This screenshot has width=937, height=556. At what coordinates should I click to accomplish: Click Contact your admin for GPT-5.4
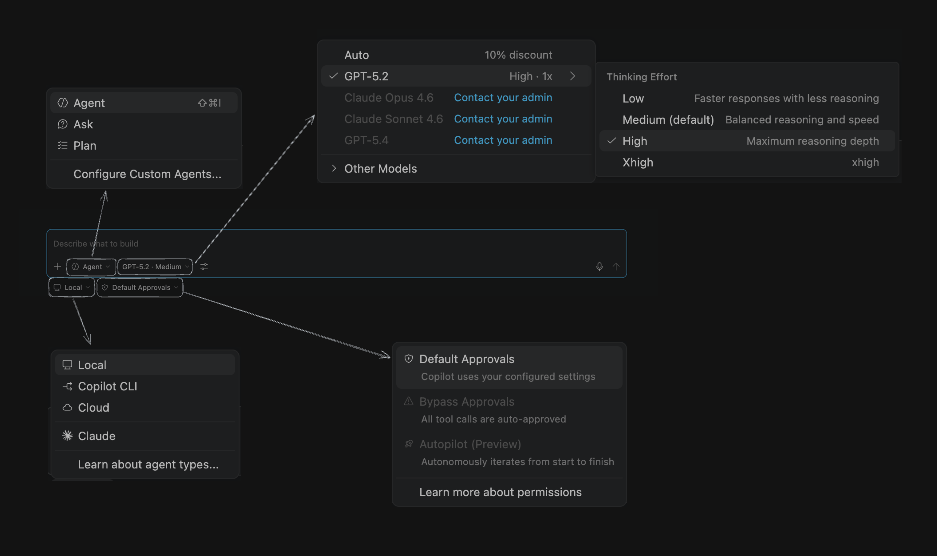pyautogui.click(x=503, y=140)
